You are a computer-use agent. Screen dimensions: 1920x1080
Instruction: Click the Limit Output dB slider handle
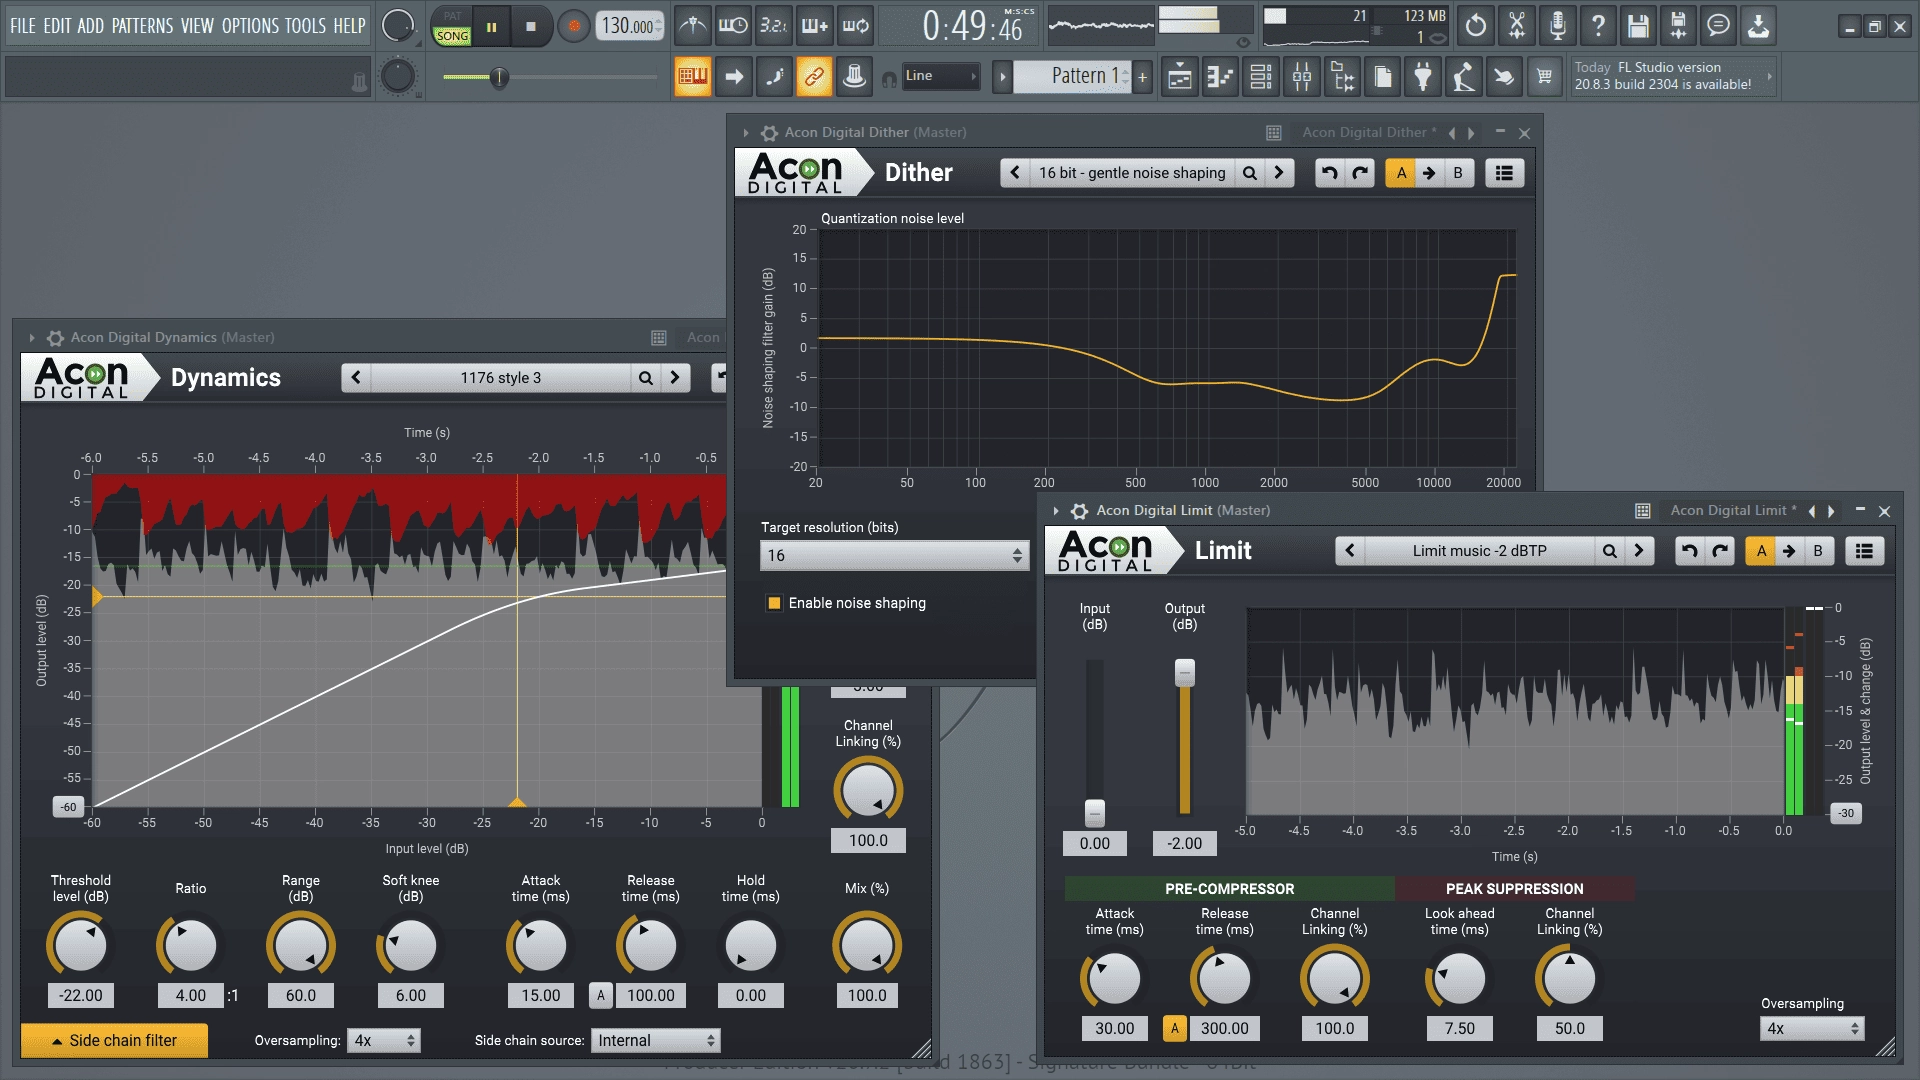click(1185, 673)
